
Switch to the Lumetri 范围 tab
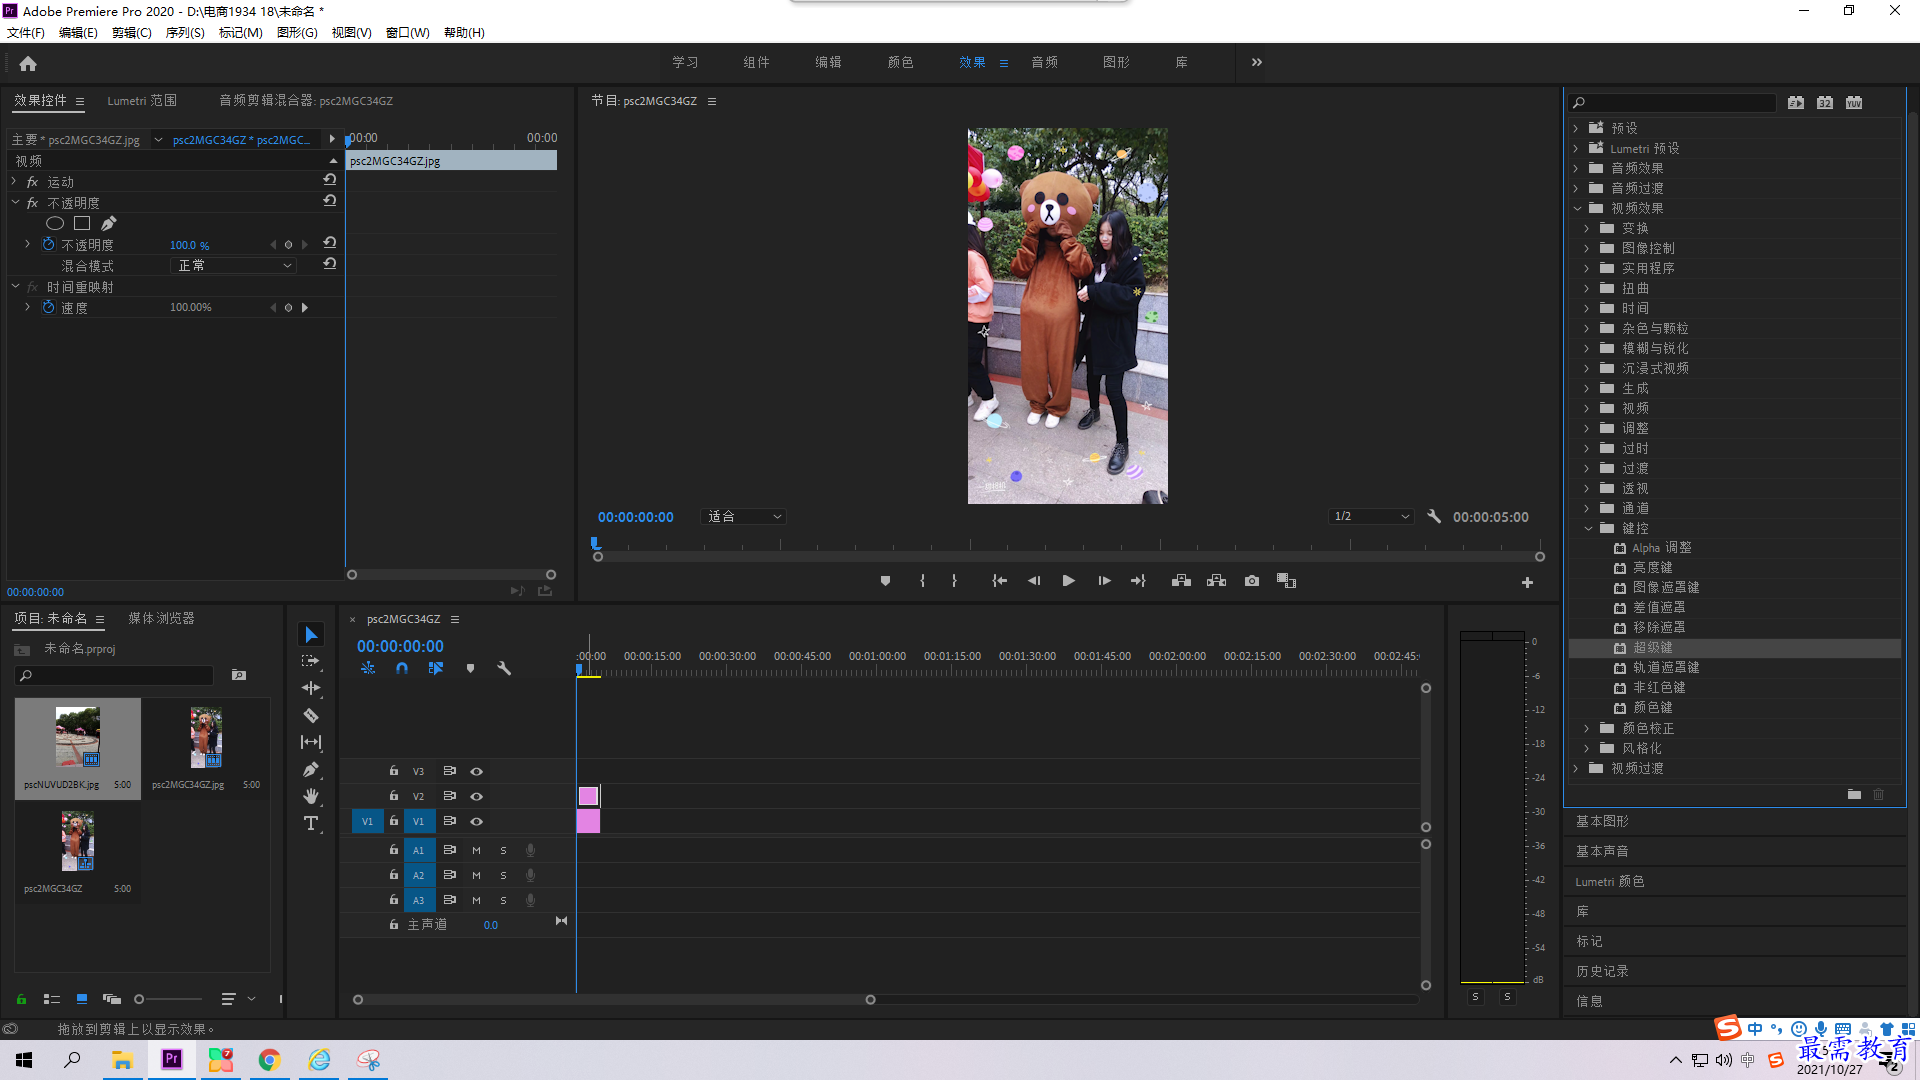point(142,100)
